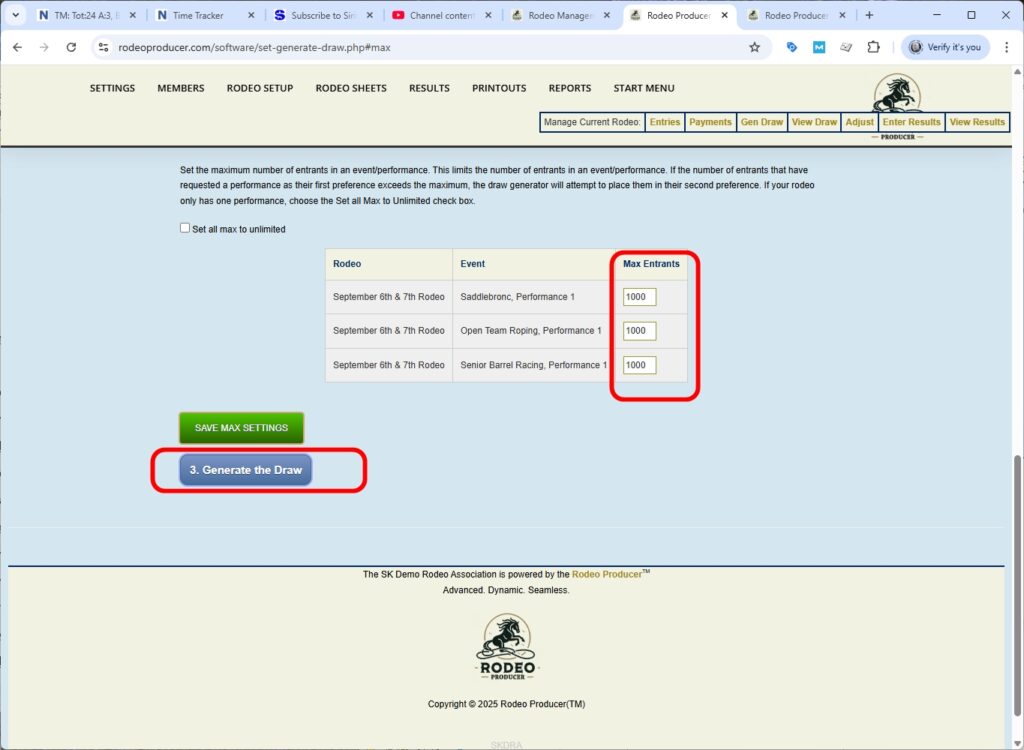This screenshot has width=1024, height=750.
Task: Reload the page using the refresh icon
Action: 71,47
